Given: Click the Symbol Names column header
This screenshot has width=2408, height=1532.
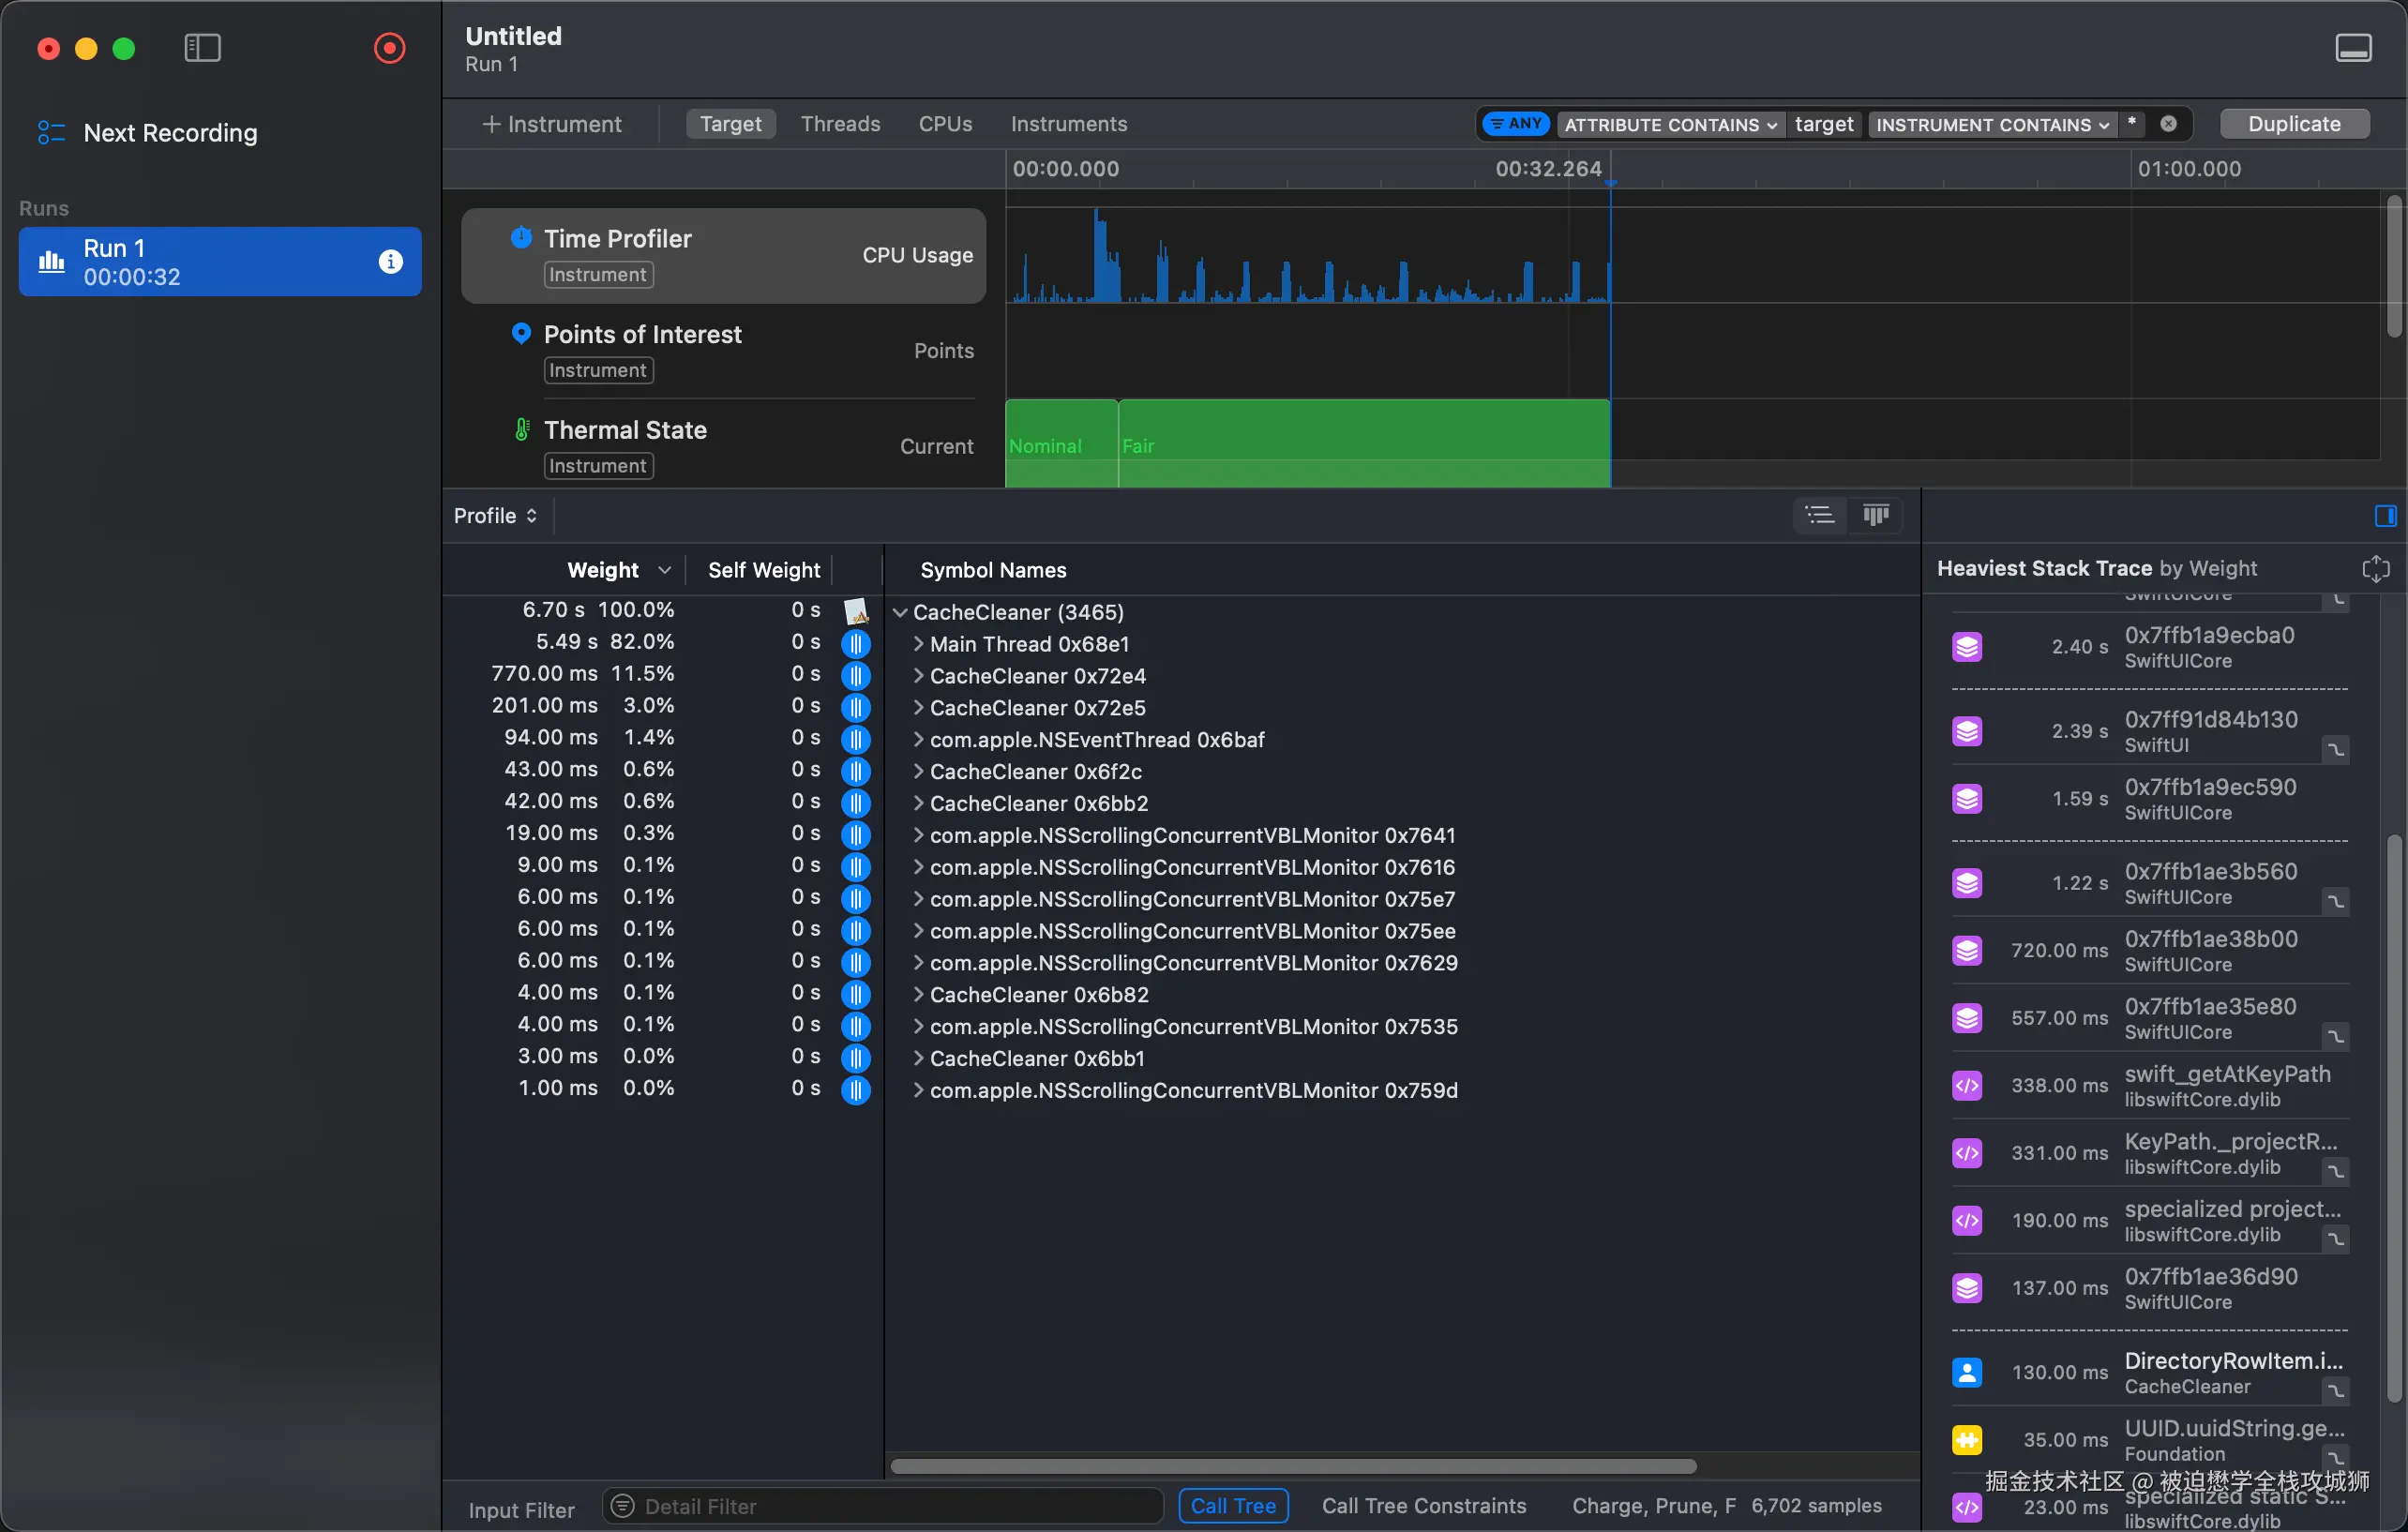Looking at the screenshot, I should click(x=992, y=570).
